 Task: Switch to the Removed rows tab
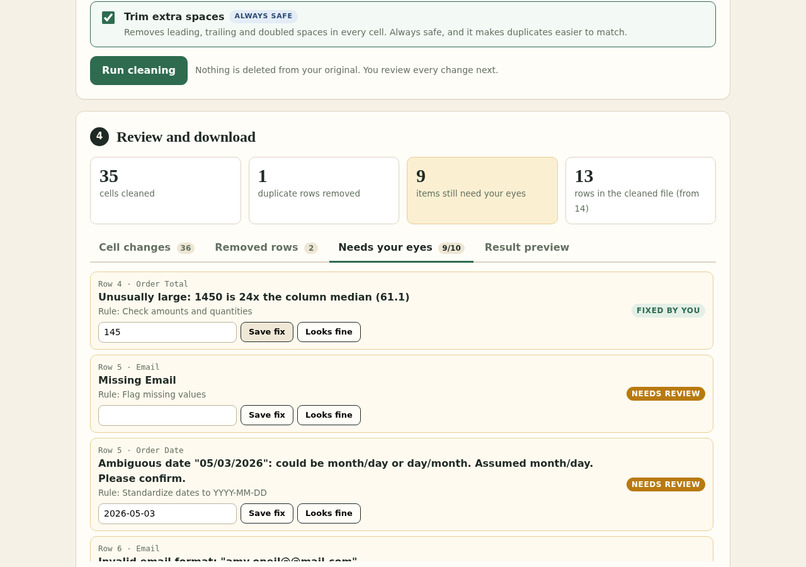(266, 248)
